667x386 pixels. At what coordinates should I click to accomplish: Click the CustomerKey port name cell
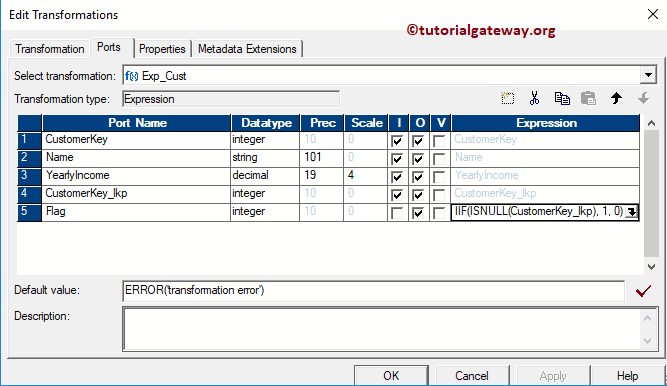tap(136, 140)
